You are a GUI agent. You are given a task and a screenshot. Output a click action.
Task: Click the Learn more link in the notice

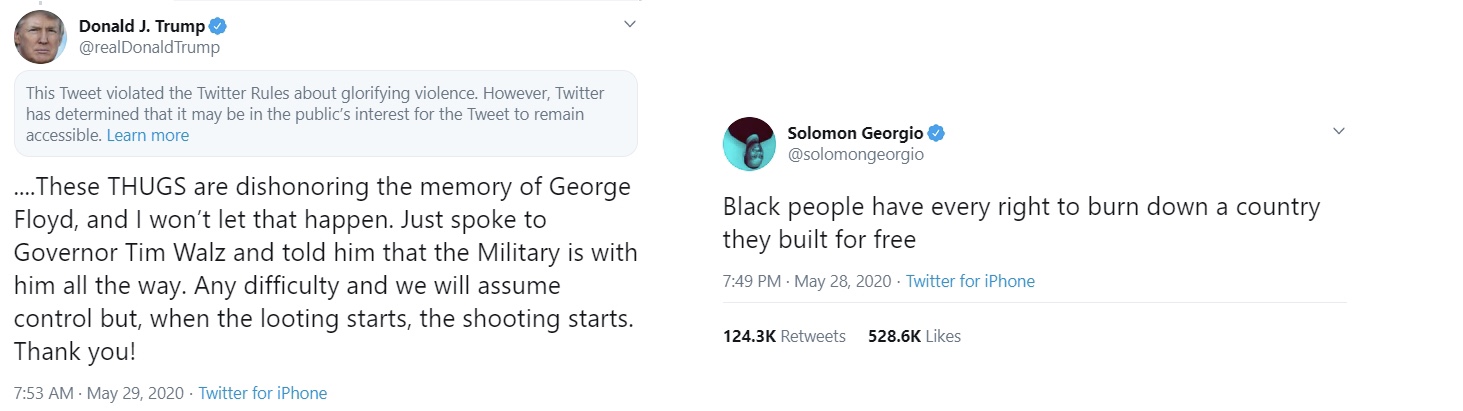click(x=148, y=135)
